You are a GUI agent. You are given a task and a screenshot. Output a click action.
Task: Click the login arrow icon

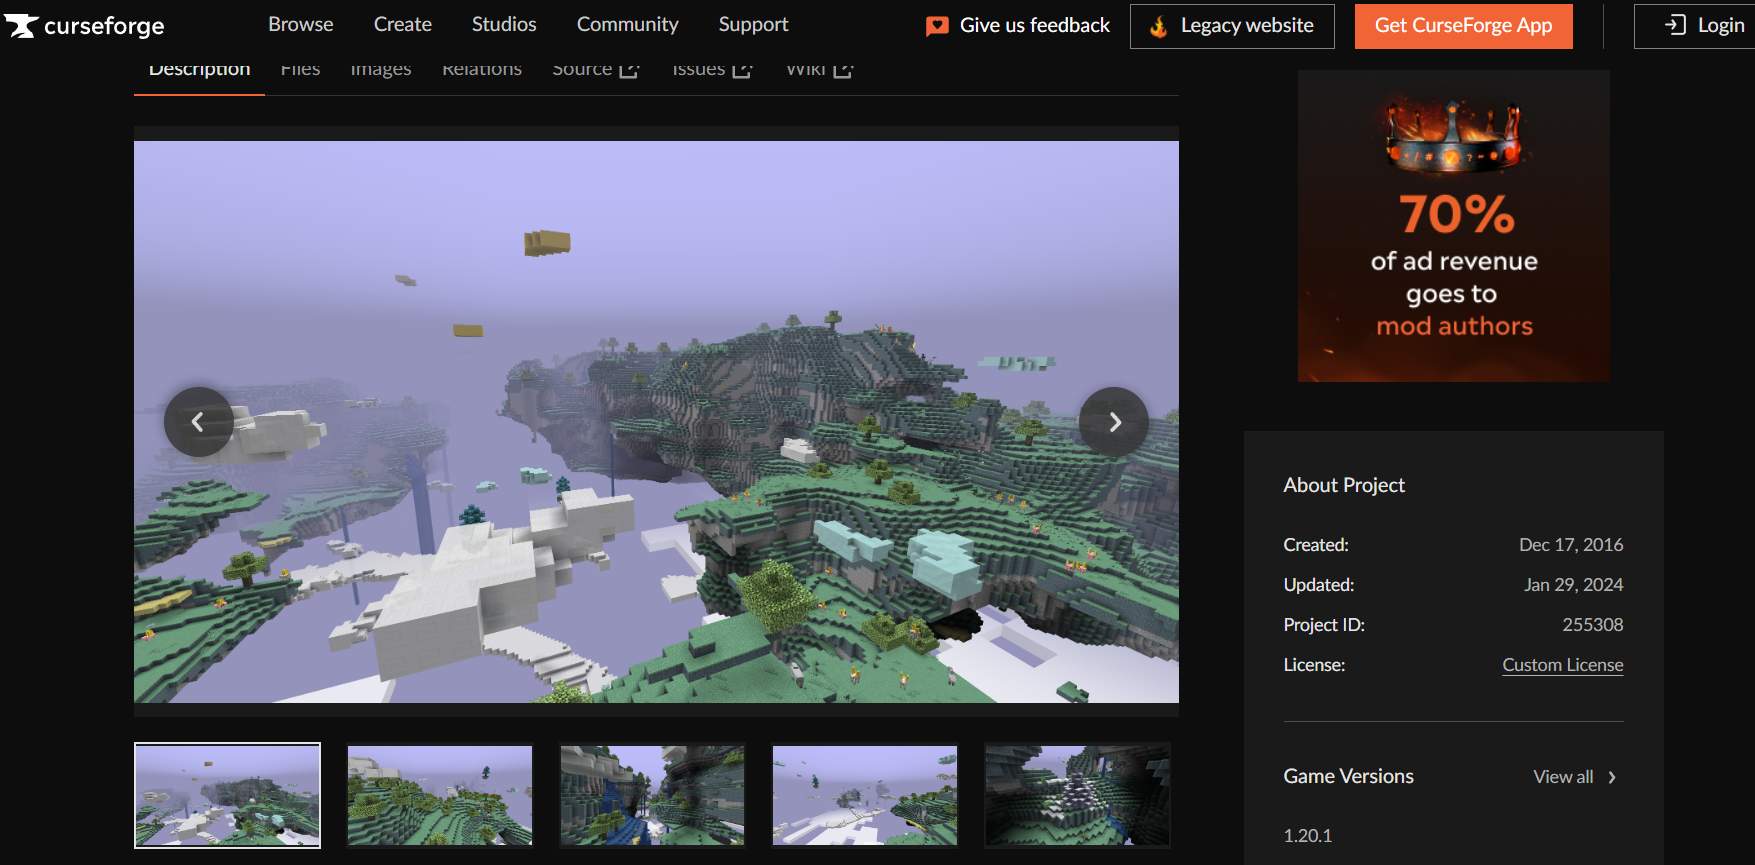point(1675,25)
